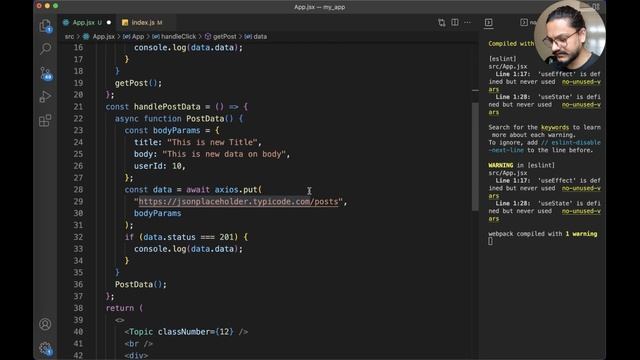Screen dimensions: 640x360
Task: Click PostData(); call on line 36
Action: 141,284
